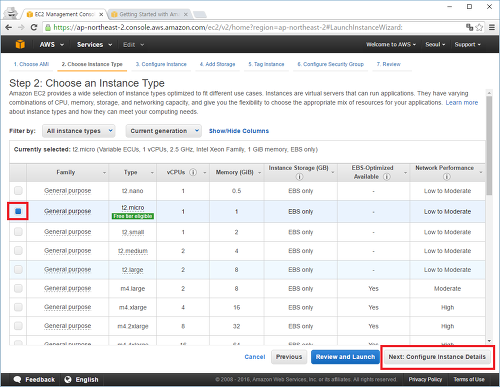
Task: Click the browser address bar URL
Action: (x=228, y=27)
